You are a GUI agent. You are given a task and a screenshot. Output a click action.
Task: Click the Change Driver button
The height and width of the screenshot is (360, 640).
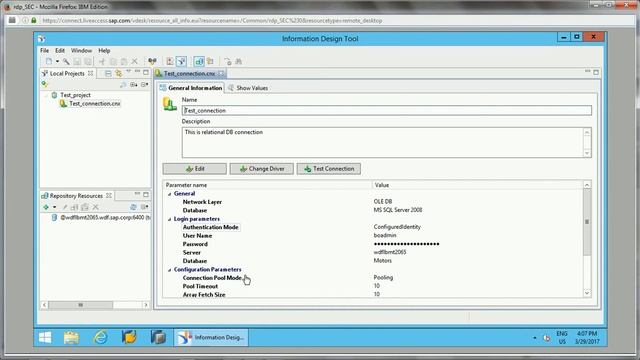262,169
